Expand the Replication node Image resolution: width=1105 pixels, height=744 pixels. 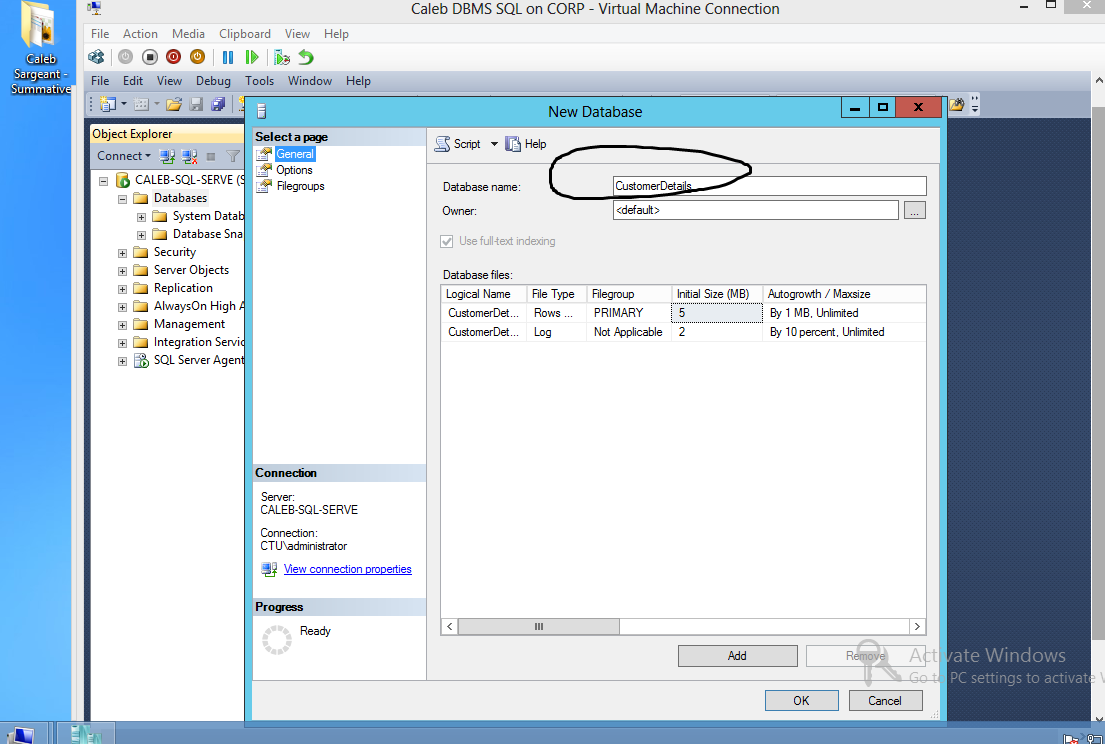click(122, 289)
